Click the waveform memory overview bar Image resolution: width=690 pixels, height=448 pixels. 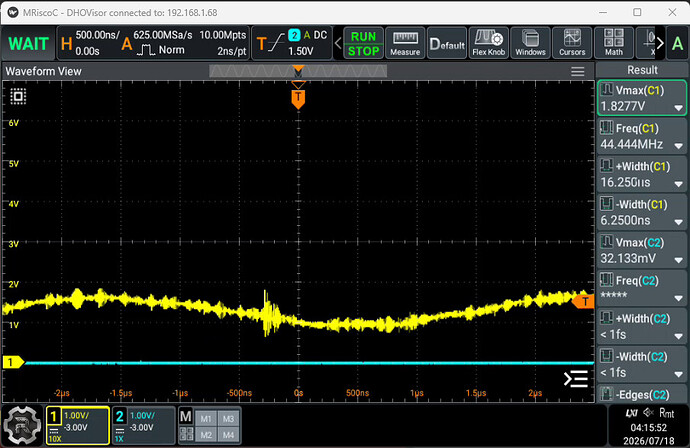pyautogui.click(x=298, y=71)
